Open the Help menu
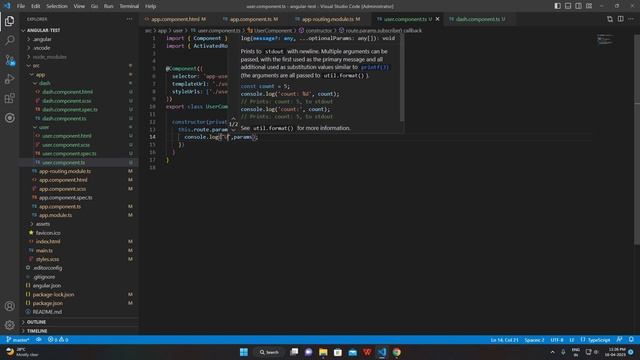Screen dimensions: 640x360 (x=151, y=6)
